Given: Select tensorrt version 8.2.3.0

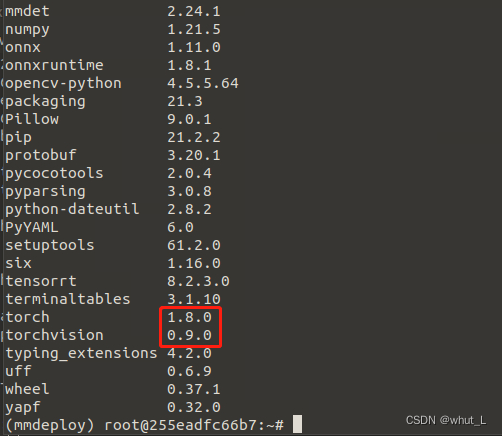Looking at the screenshot, I should tap(198, 281).
